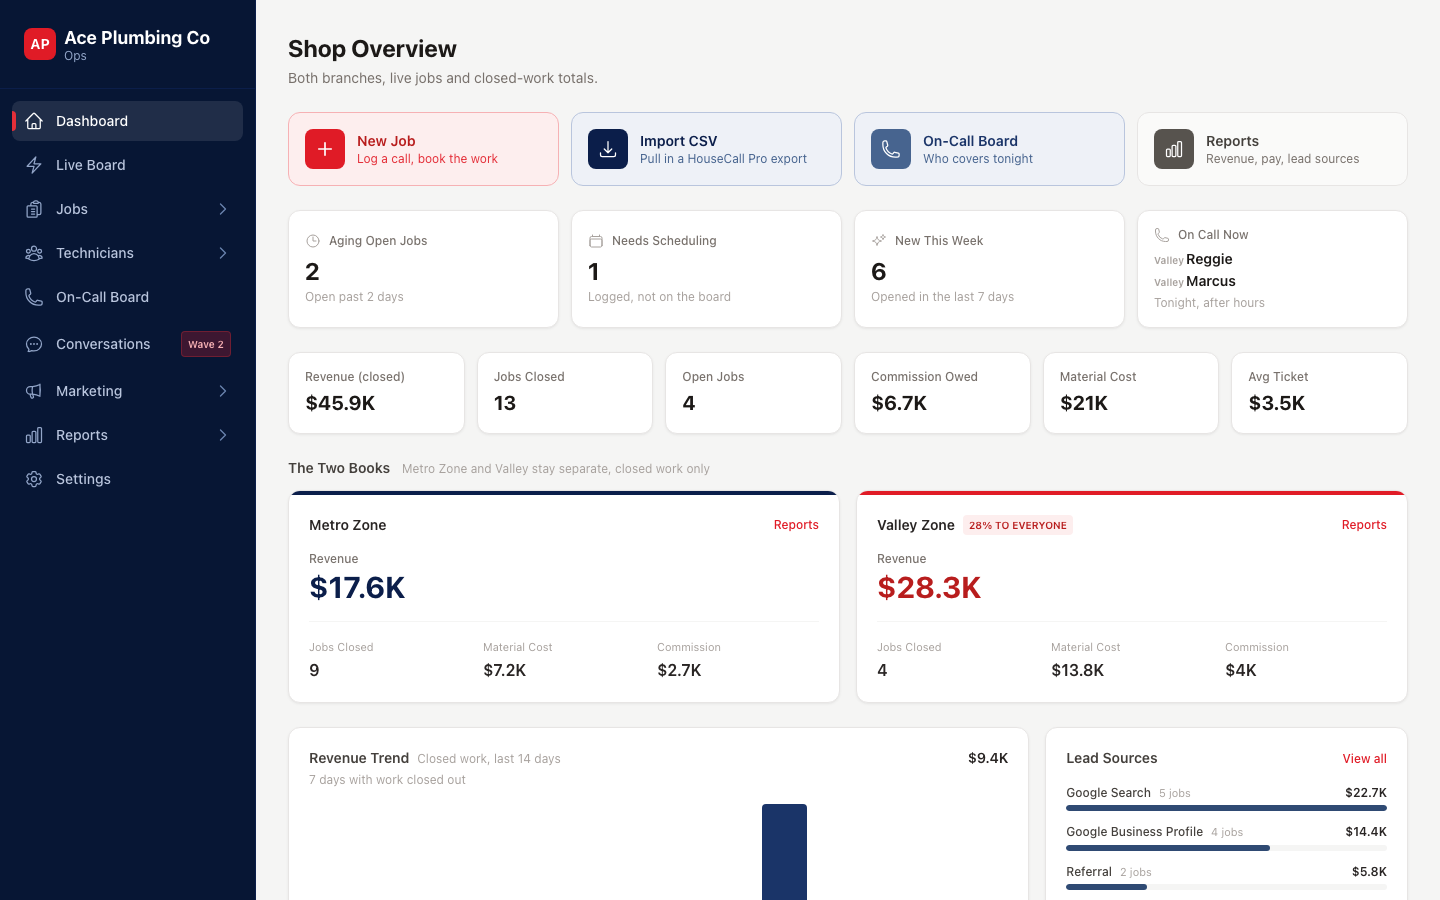Open Live Board from the sidebar
This screenshot has height=900, width=1440.
[x=128, y=165]
